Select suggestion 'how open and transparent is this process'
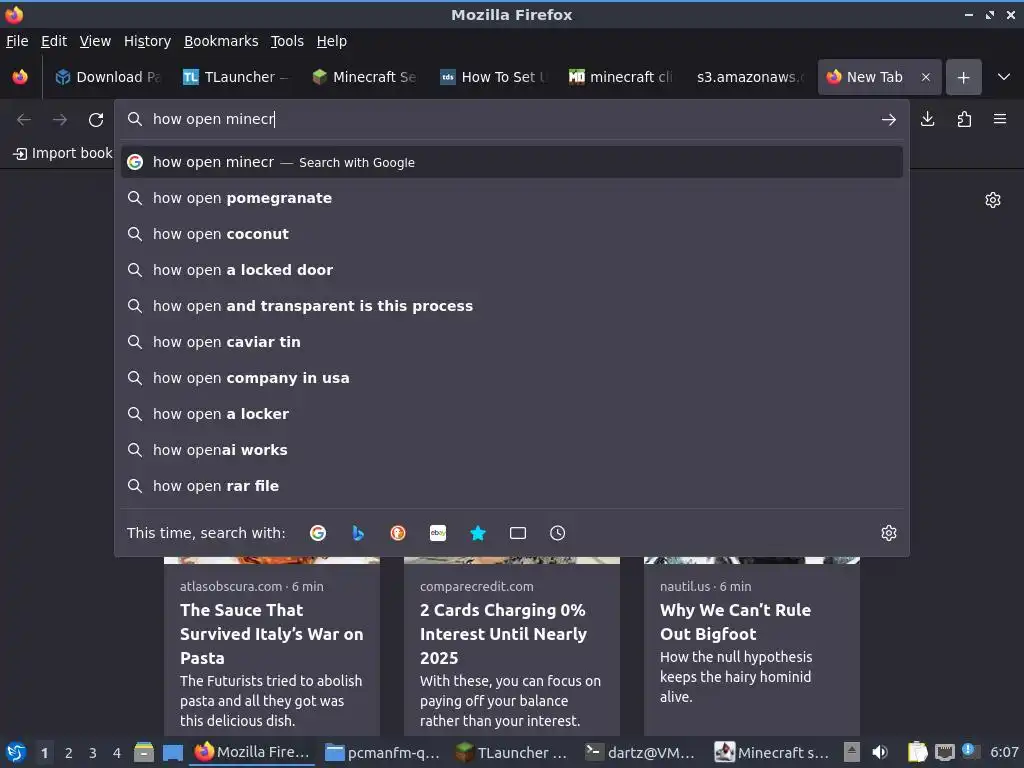Image resolution: width=1024 pixels, height=768 pixels. pos(511,306)
